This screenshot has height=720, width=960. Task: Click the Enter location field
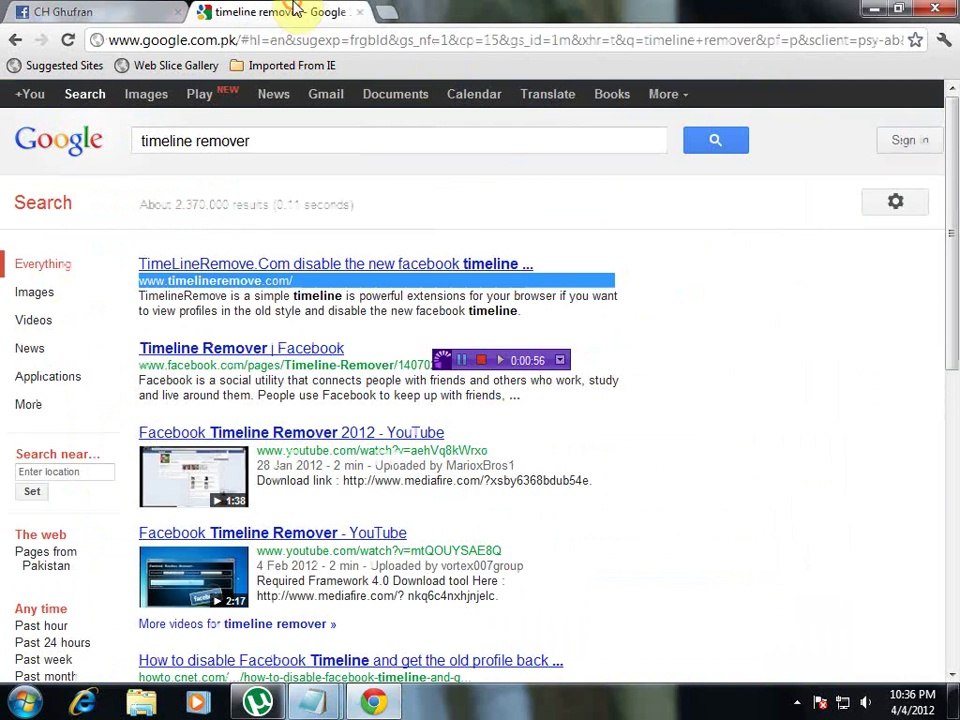click(65, 472)
